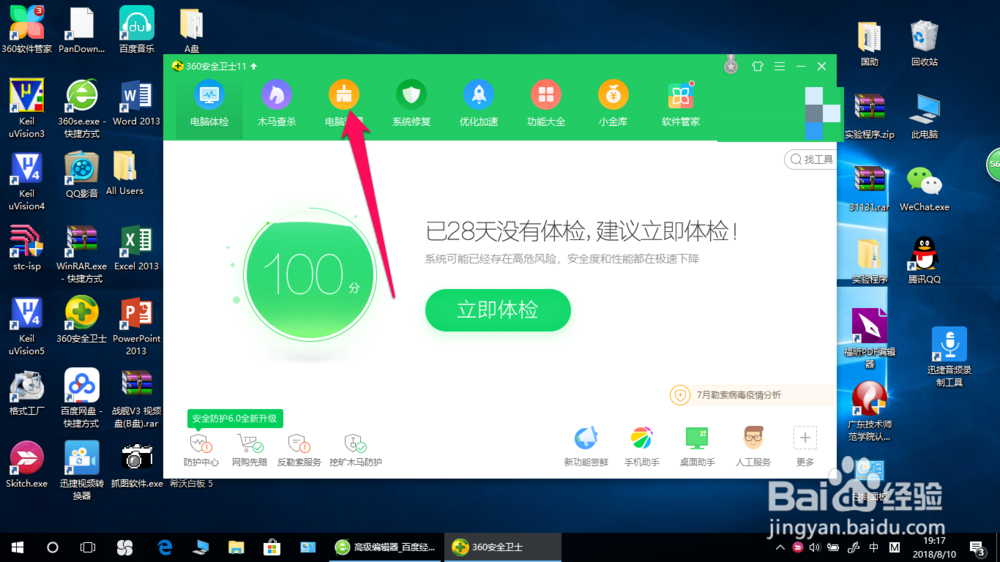Open the 此电脑 desktop icon

pos(924,116)
